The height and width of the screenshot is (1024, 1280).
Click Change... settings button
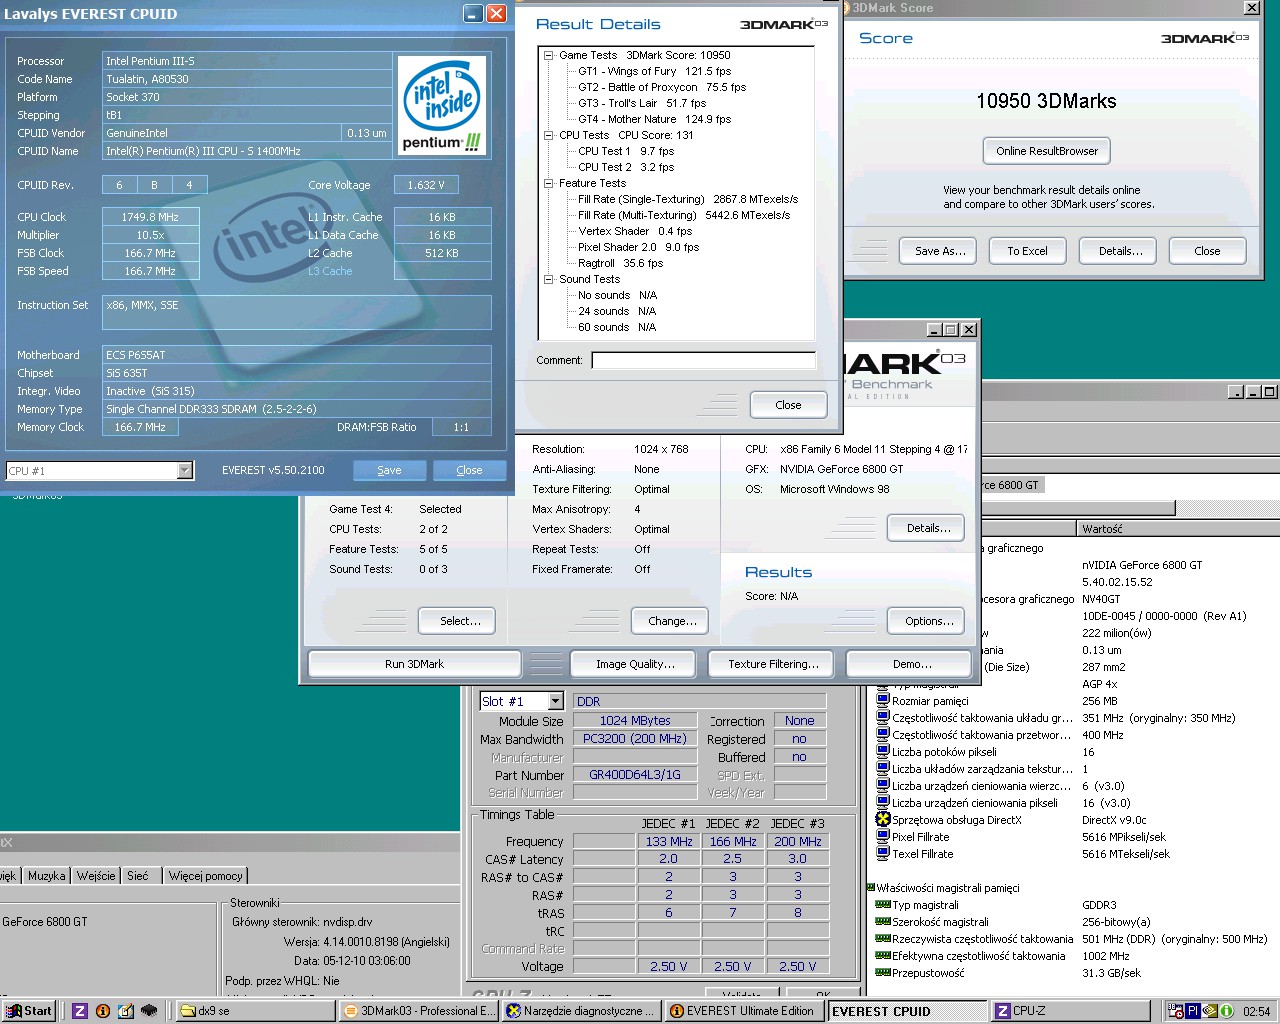[672, 621]
